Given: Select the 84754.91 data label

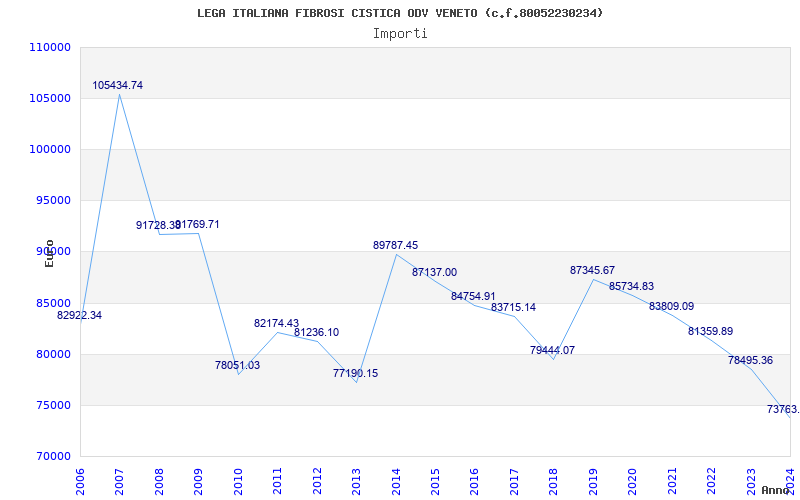Looking at the screenshot, I should (x=473, y=296).
